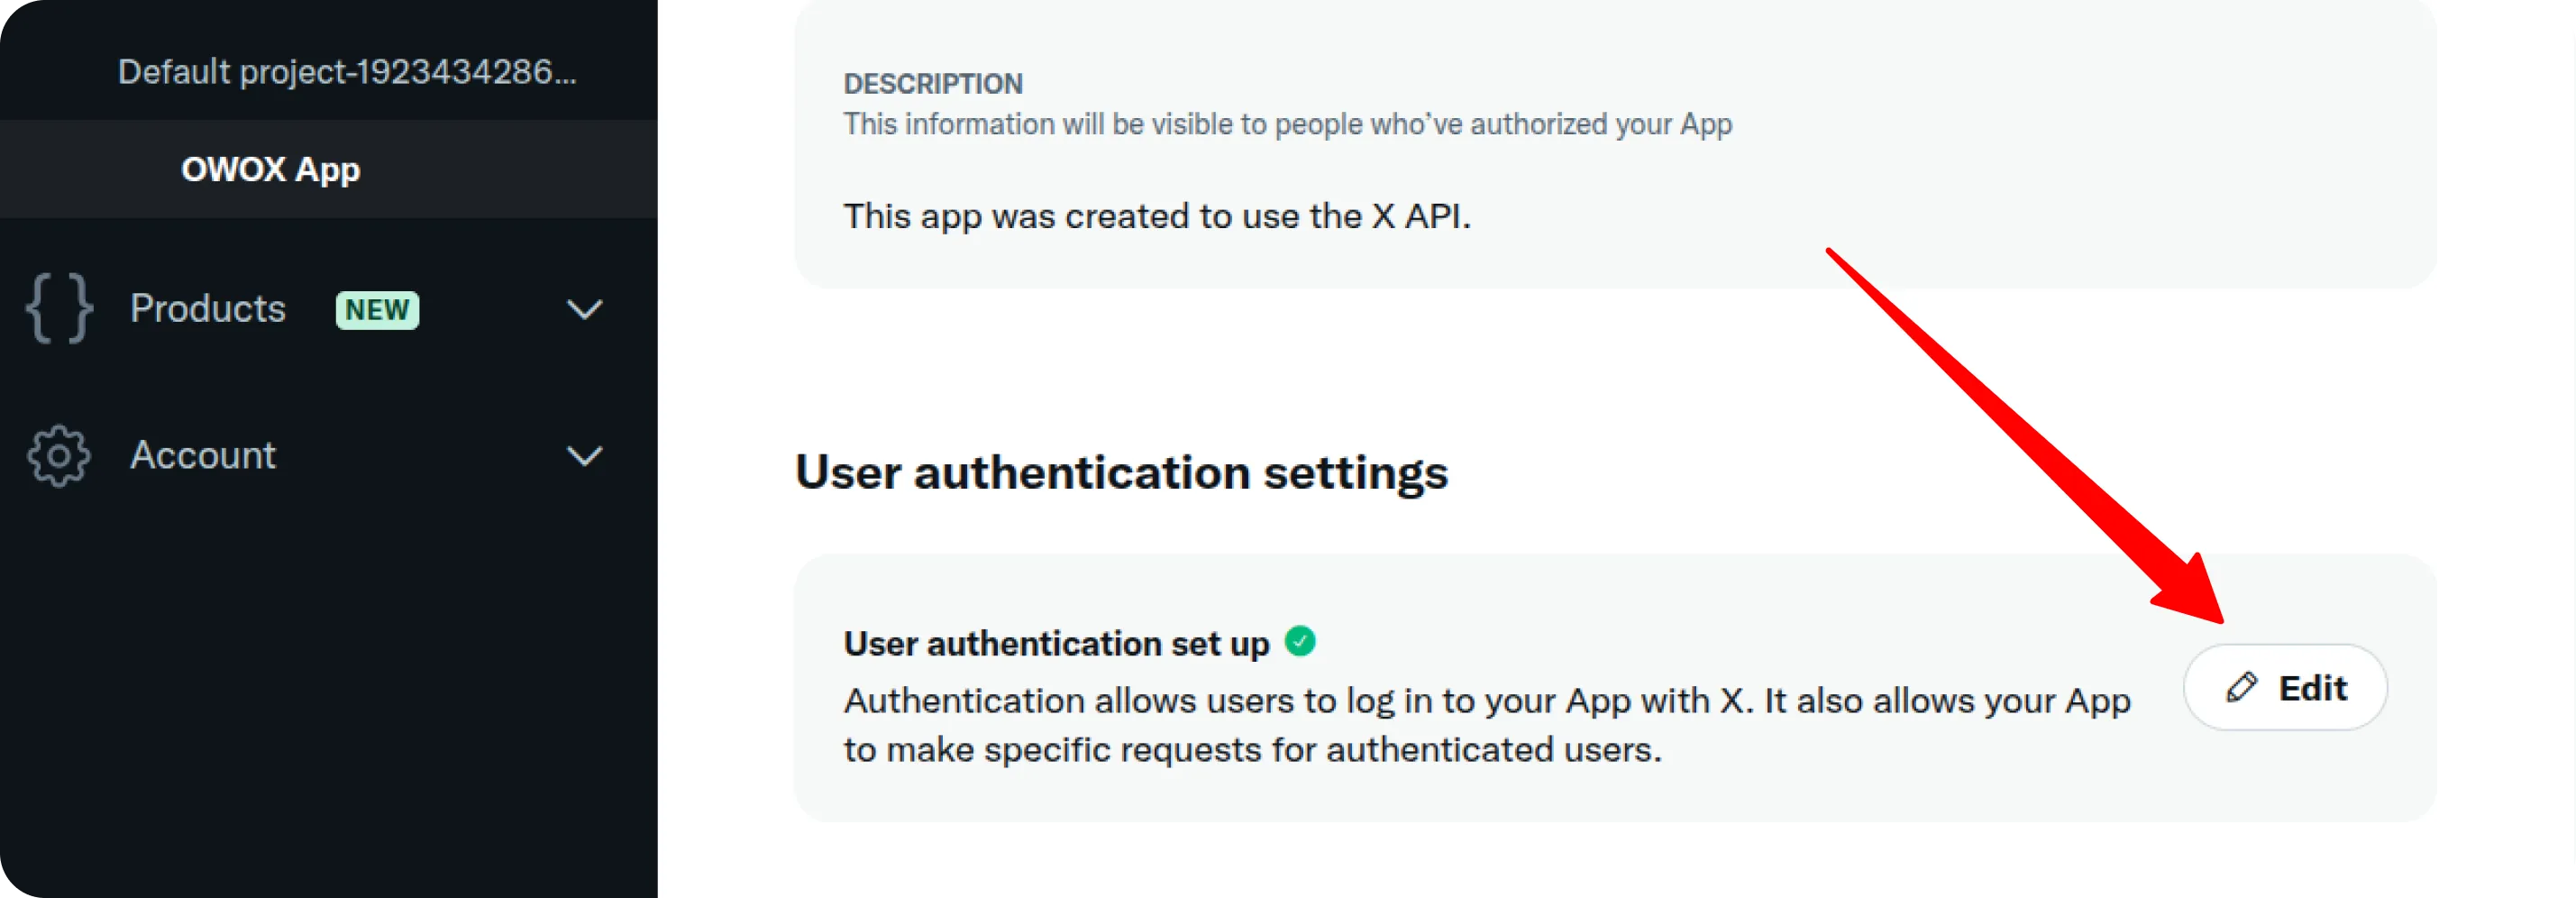Click the Edit button for user authentication
Viewport: 2576px width, 898px height.
[2285, 687]
